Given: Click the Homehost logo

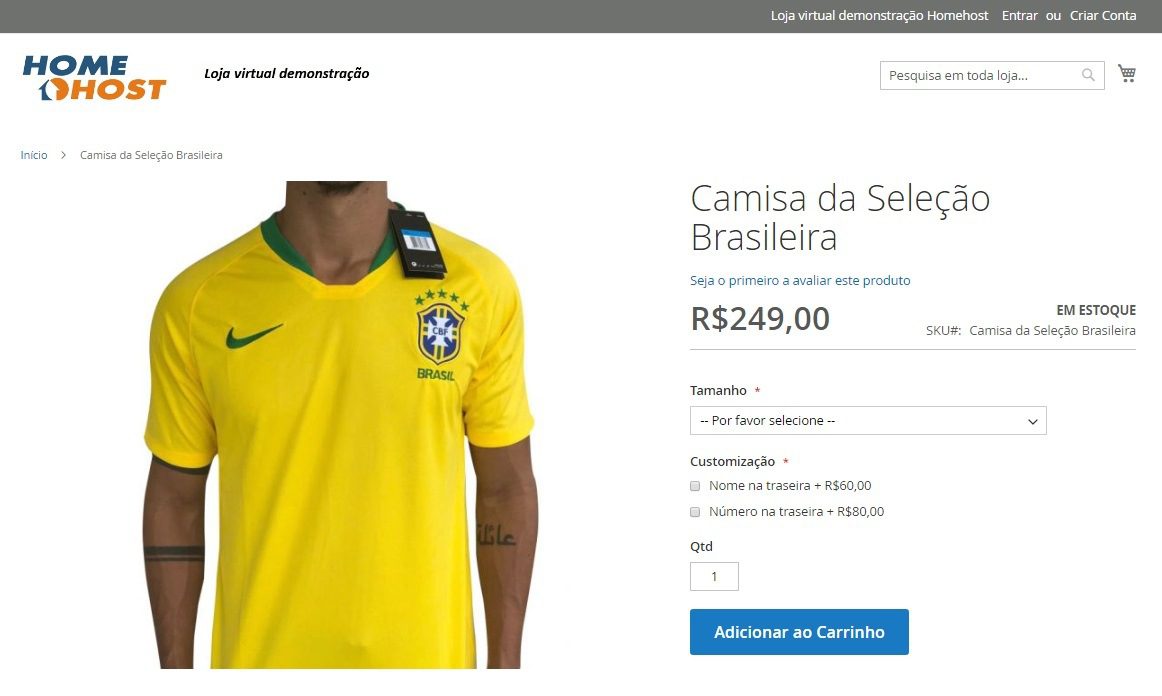Looking at the screenshot, I should 94,77.
